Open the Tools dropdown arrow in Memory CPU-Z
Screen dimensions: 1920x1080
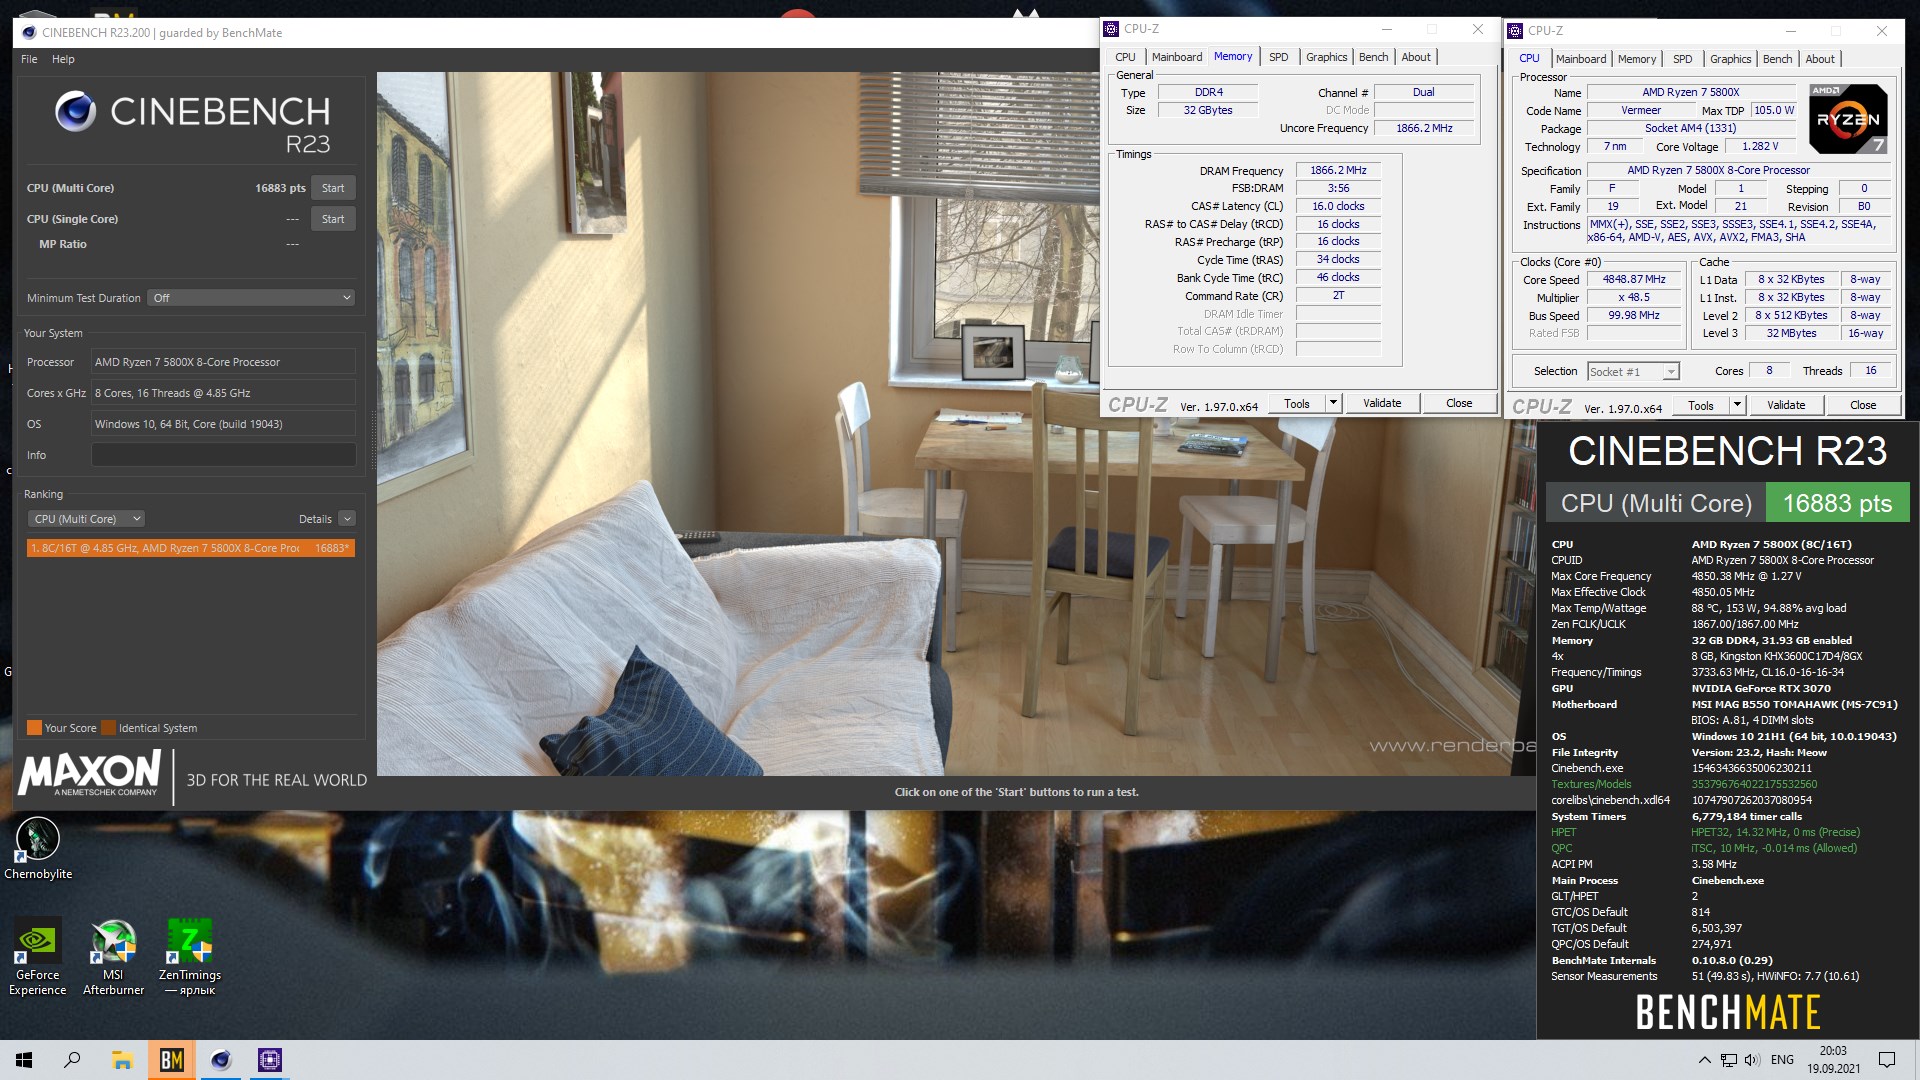click(x=1333, y=403)
